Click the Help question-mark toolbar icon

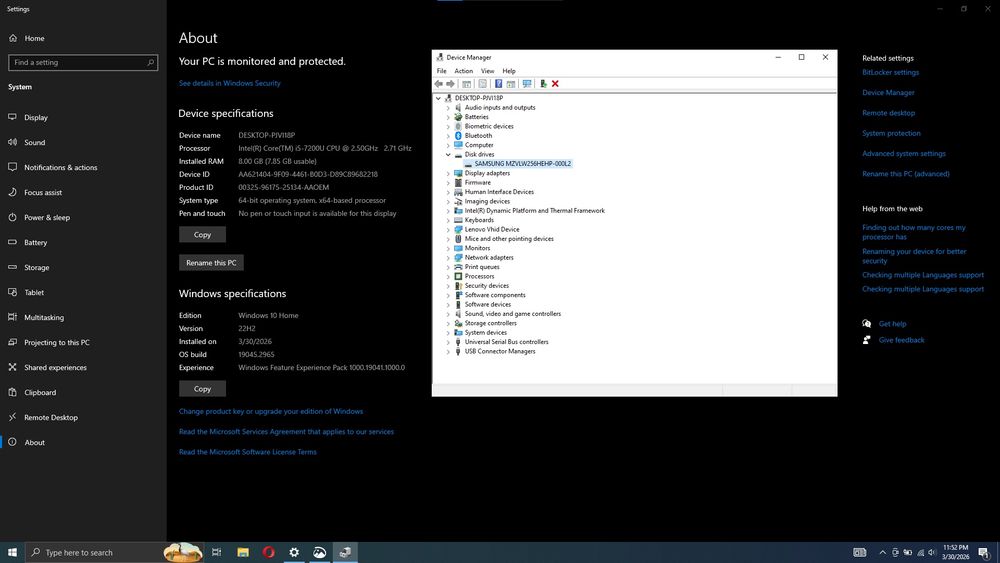pos(499,84)
